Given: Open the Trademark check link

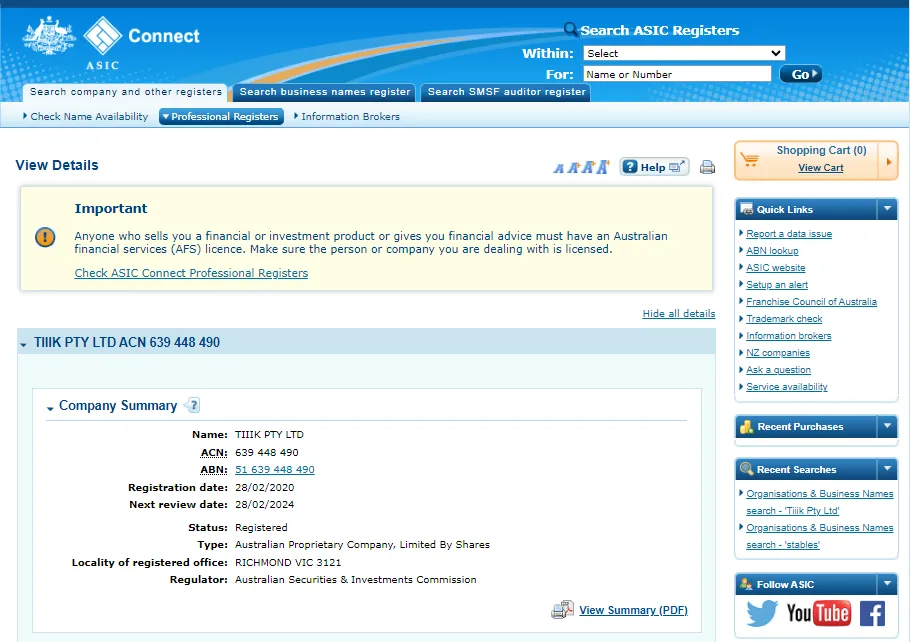Looking at the screenshot, I should click(783, 319).
